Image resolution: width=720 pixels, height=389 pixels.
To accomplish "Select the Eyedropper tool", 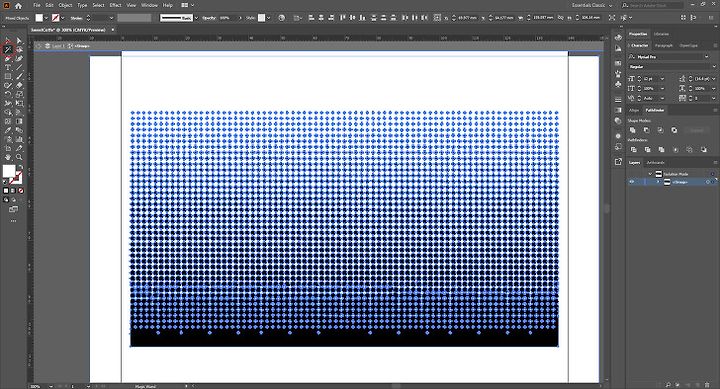I will [x=8, y=130].
